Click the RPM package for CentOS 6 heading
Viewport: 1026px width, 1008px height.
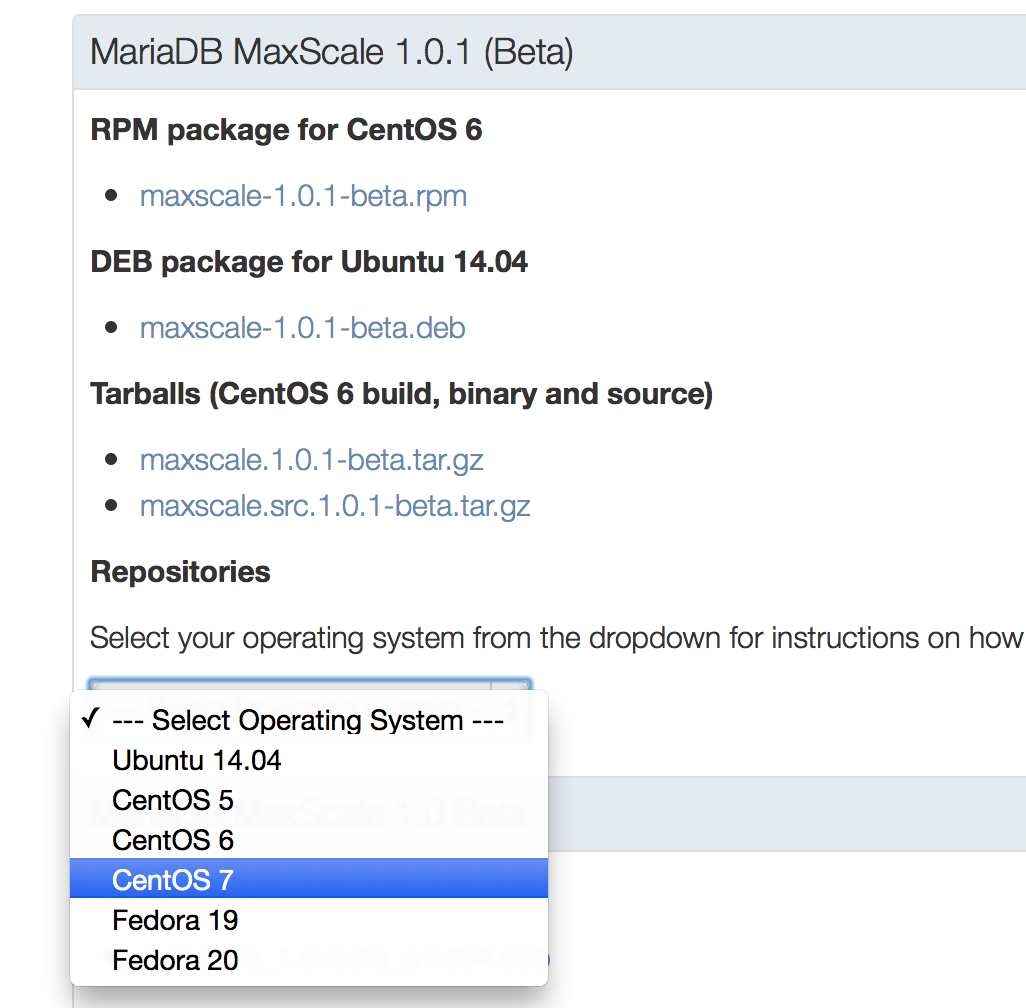coord(286,130)
